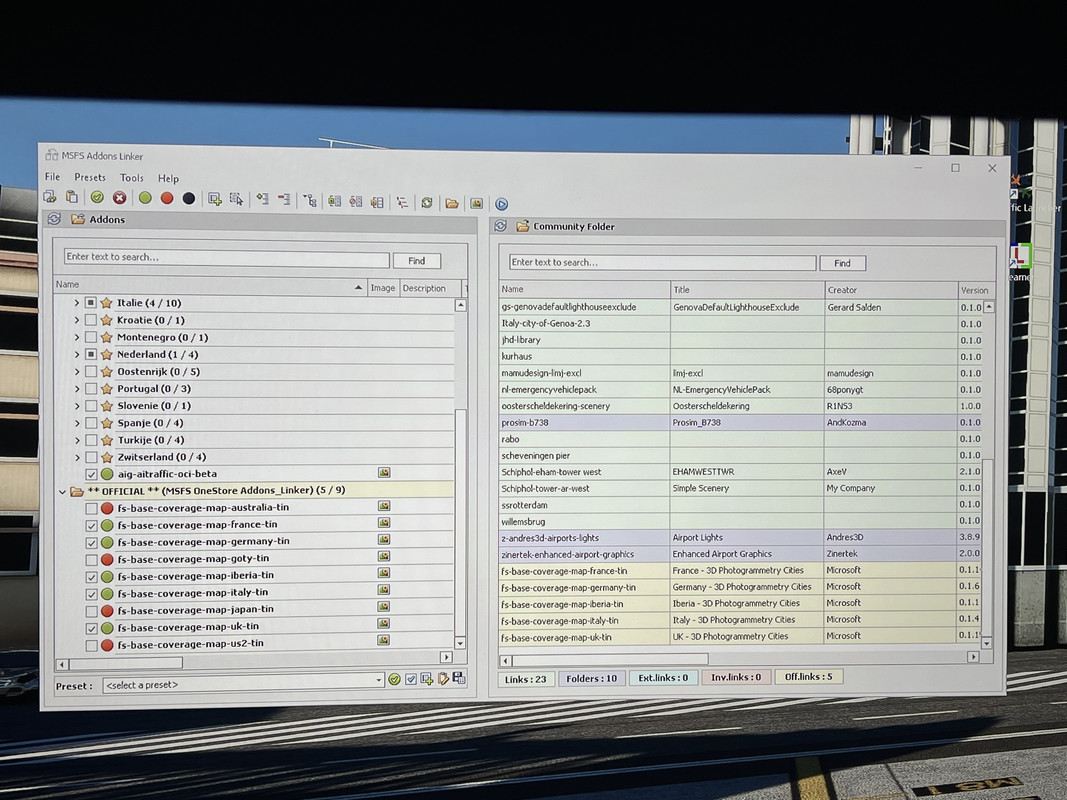Viewport: 1067px width, 800px height.
Task: Click the clipboard paste icon in toolbar
Action: tap(71, 197)
